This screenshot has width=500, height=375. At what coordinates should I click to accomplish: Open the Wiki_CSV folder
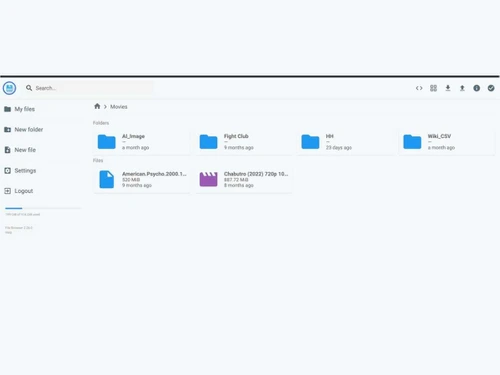pos(447,142)
